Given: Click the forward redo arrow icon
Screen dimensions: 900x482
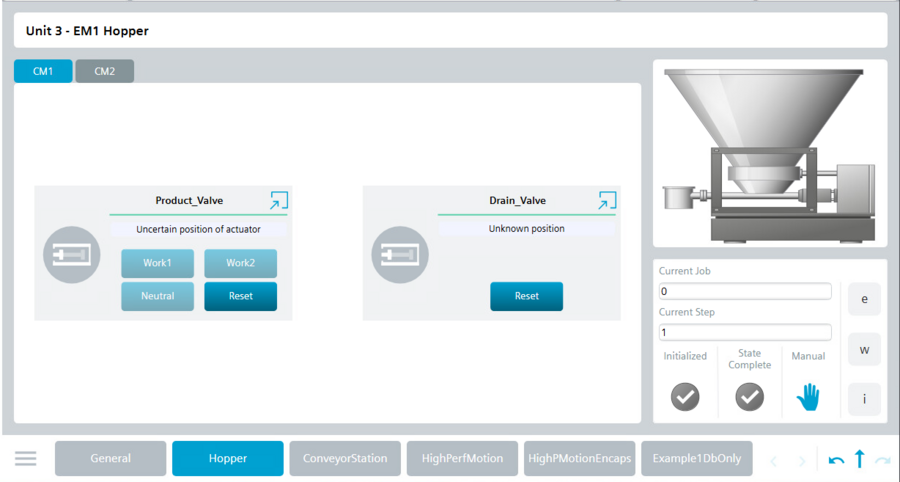Looking at the screenshot, I should tap(882, 460).
